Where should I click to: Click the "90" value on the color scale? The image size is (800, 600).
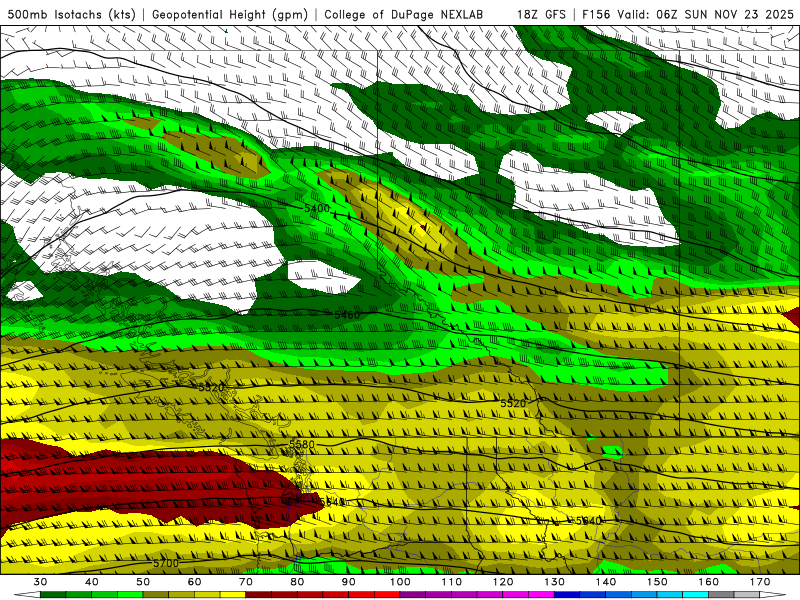[x=348, y=582]
